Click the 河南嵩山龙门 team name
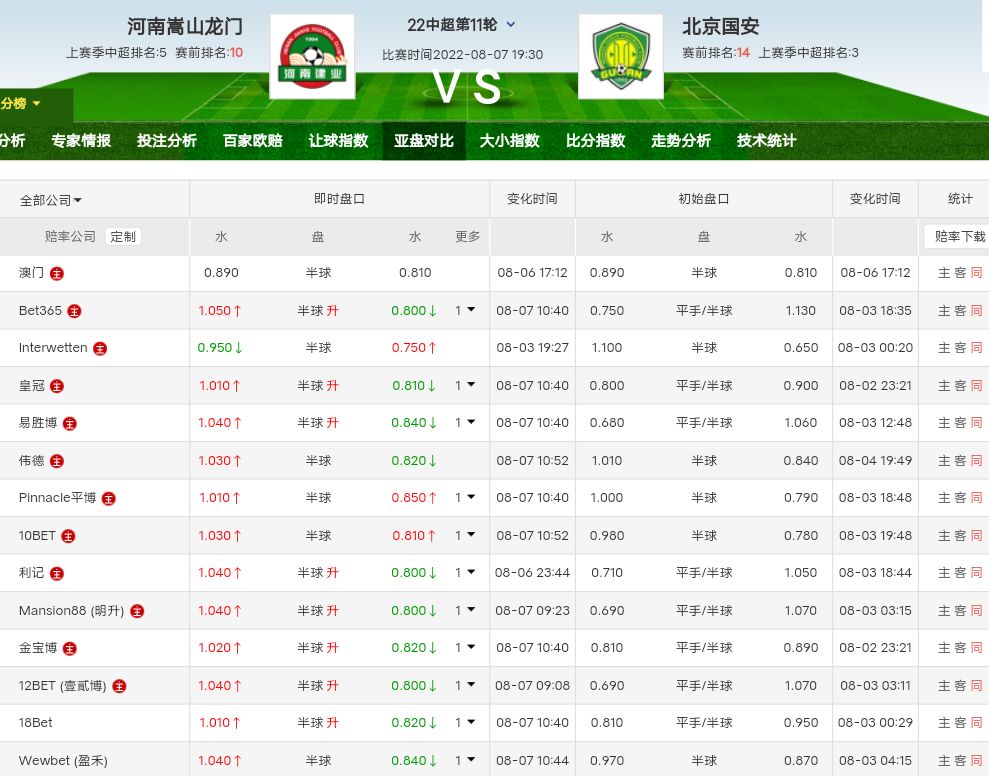 (185, 27)
